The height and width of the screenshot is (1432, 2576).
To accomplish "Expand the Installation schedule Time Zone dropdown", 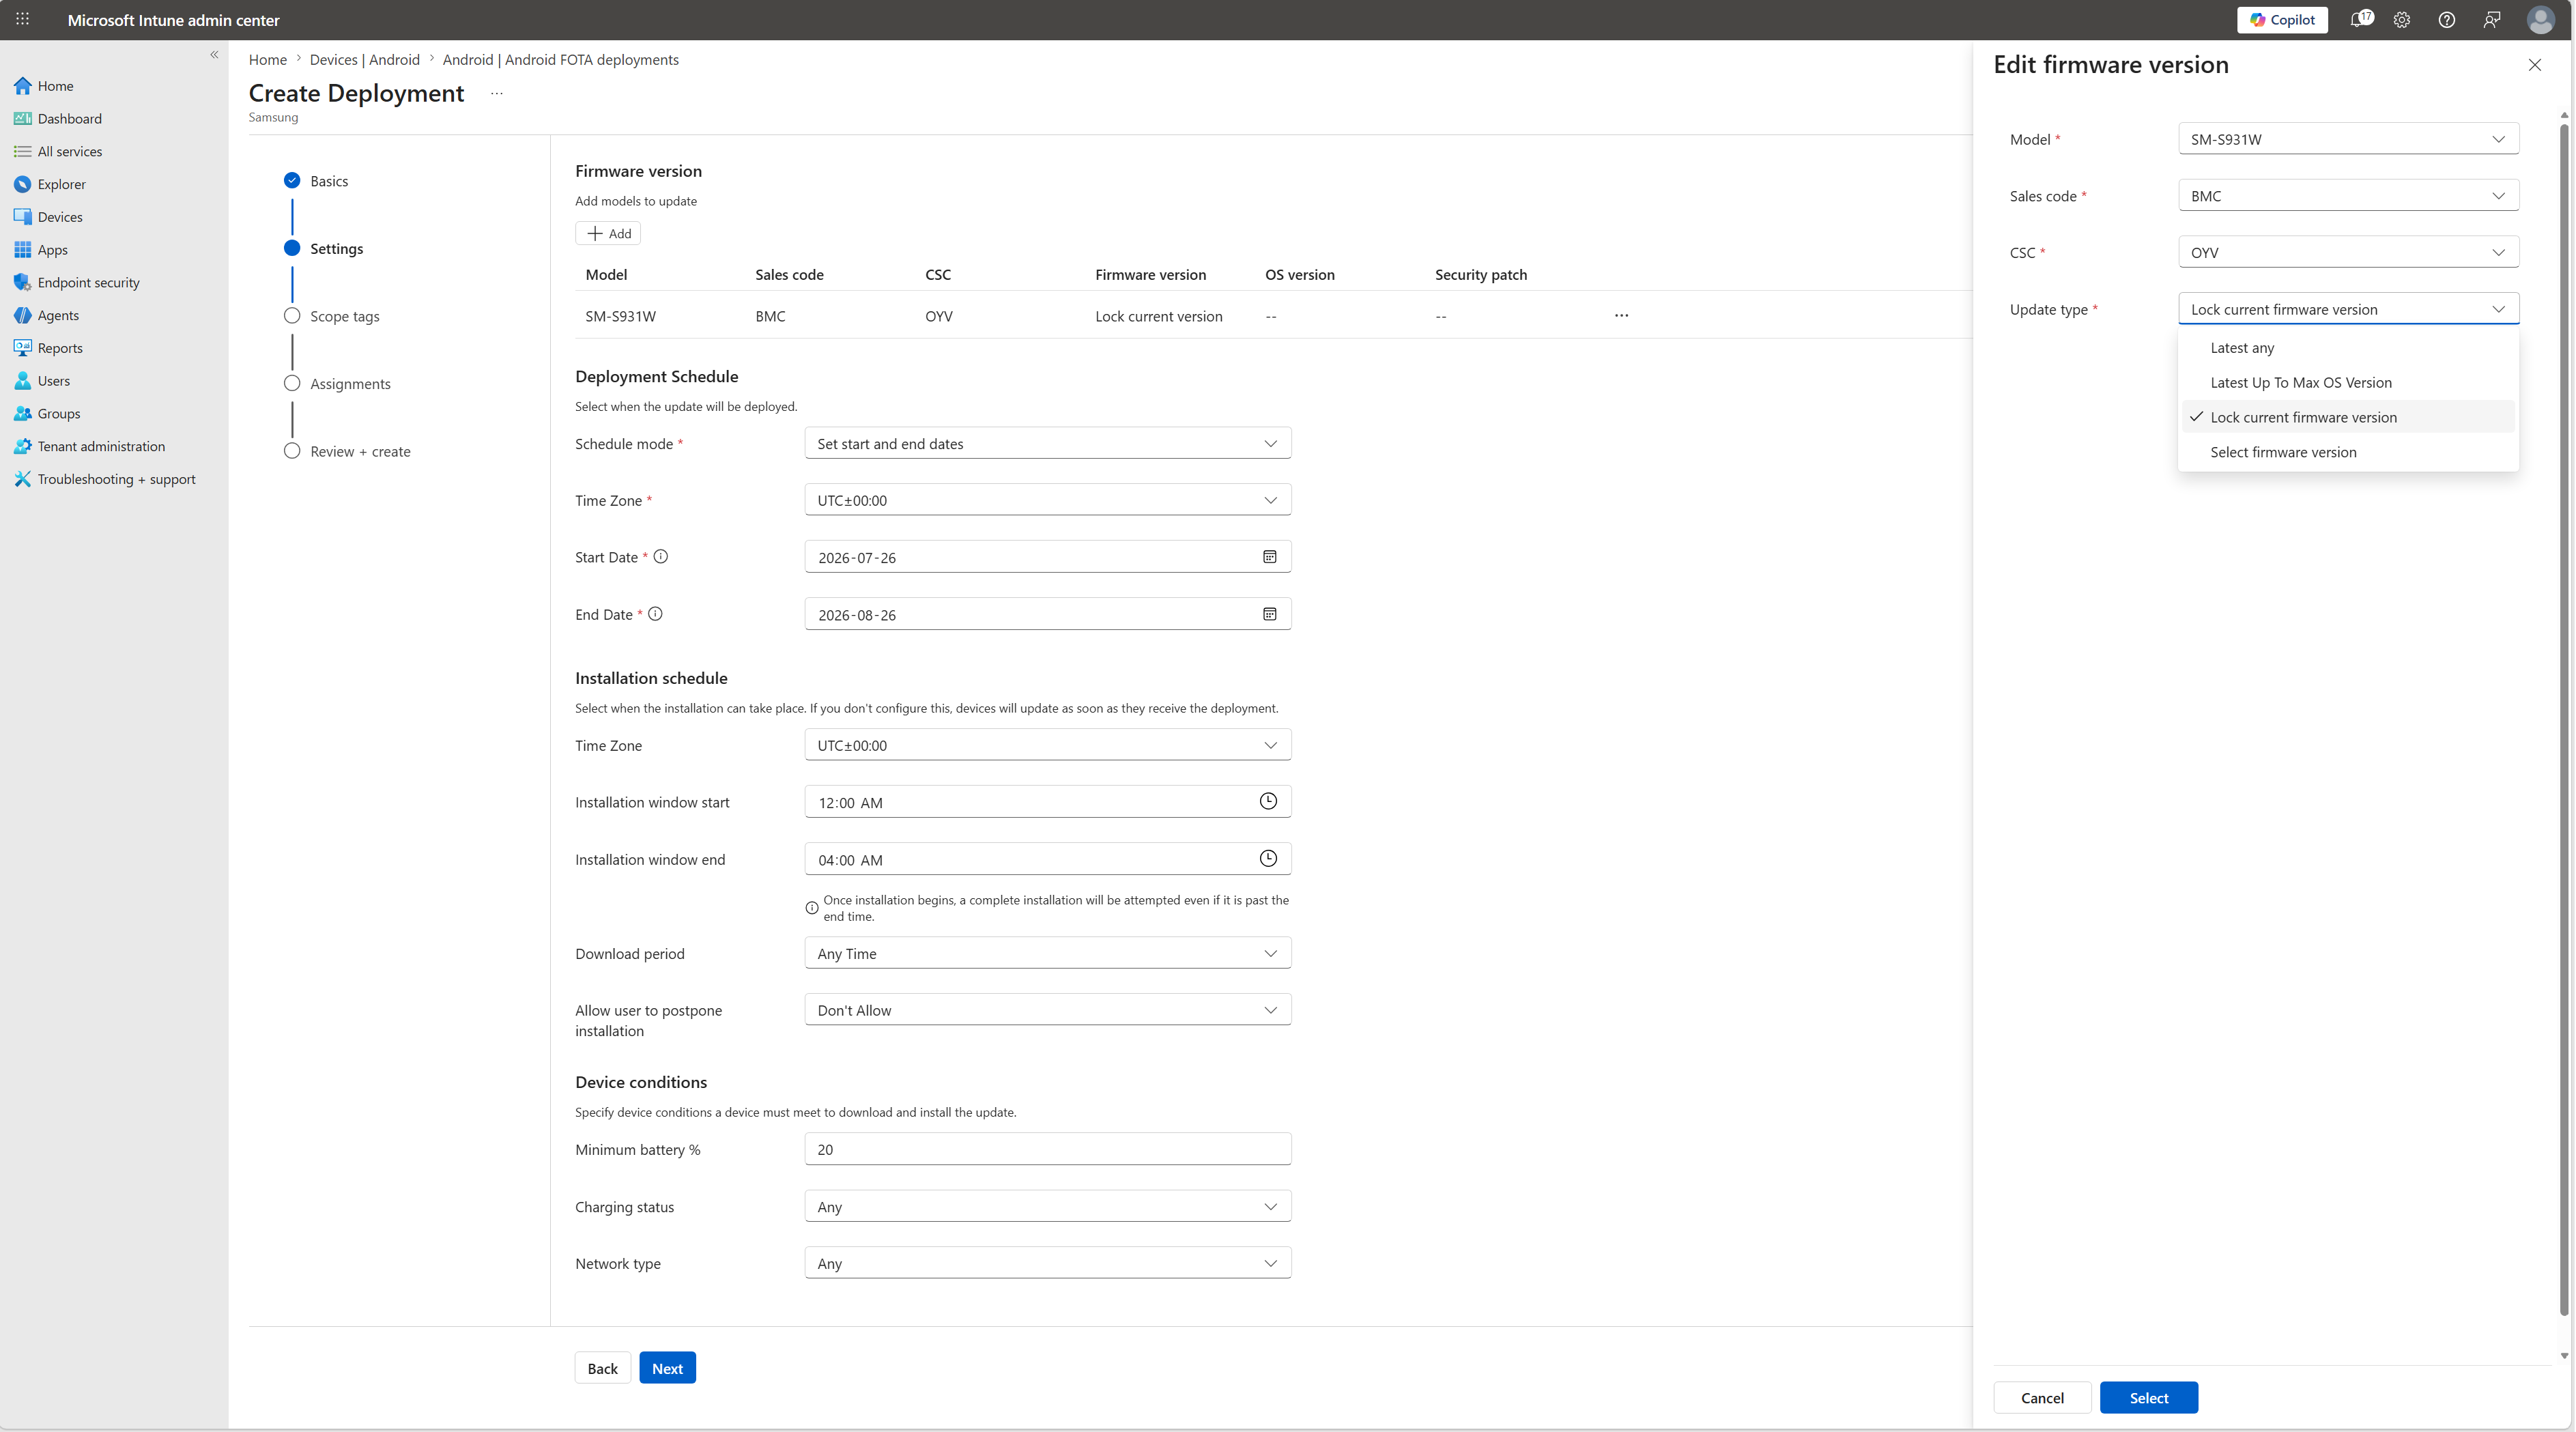I will pos(1048,745).
